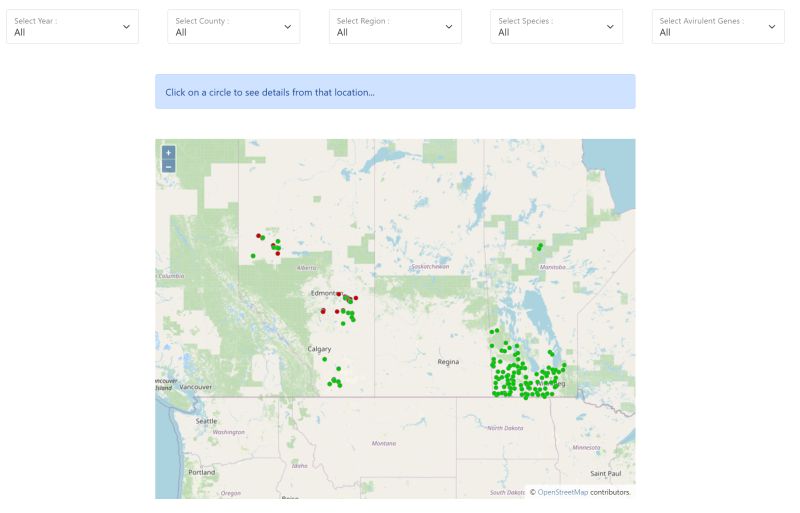Zoom out the map with minus button
800x513 pixels.
click(x=168, y=166)
